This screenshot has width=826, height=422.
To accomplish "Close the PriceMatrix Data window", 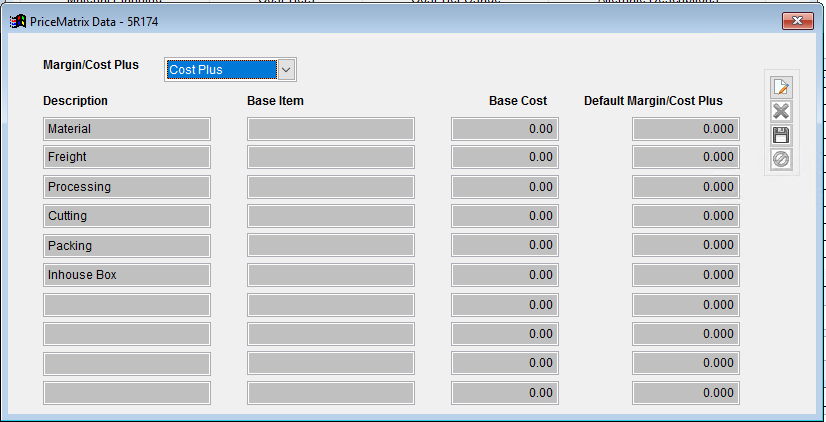I will point(795,20).
